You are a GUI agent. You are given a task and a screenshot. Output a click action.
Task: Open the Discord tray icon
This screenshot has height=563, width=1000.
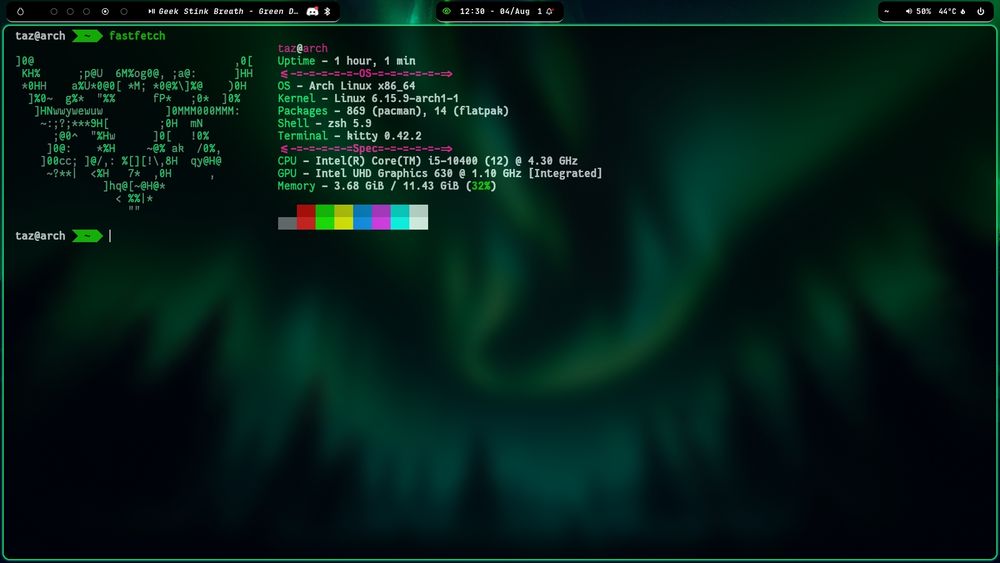click(312, 11)
